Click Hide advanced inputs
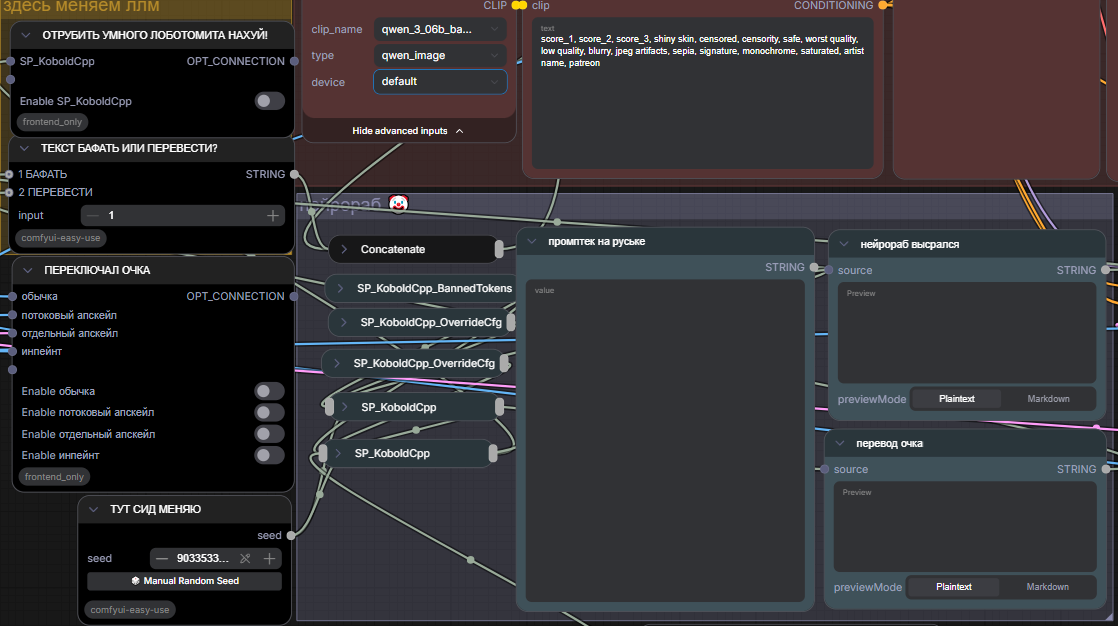1118x626 pixels. pos(408,131)
